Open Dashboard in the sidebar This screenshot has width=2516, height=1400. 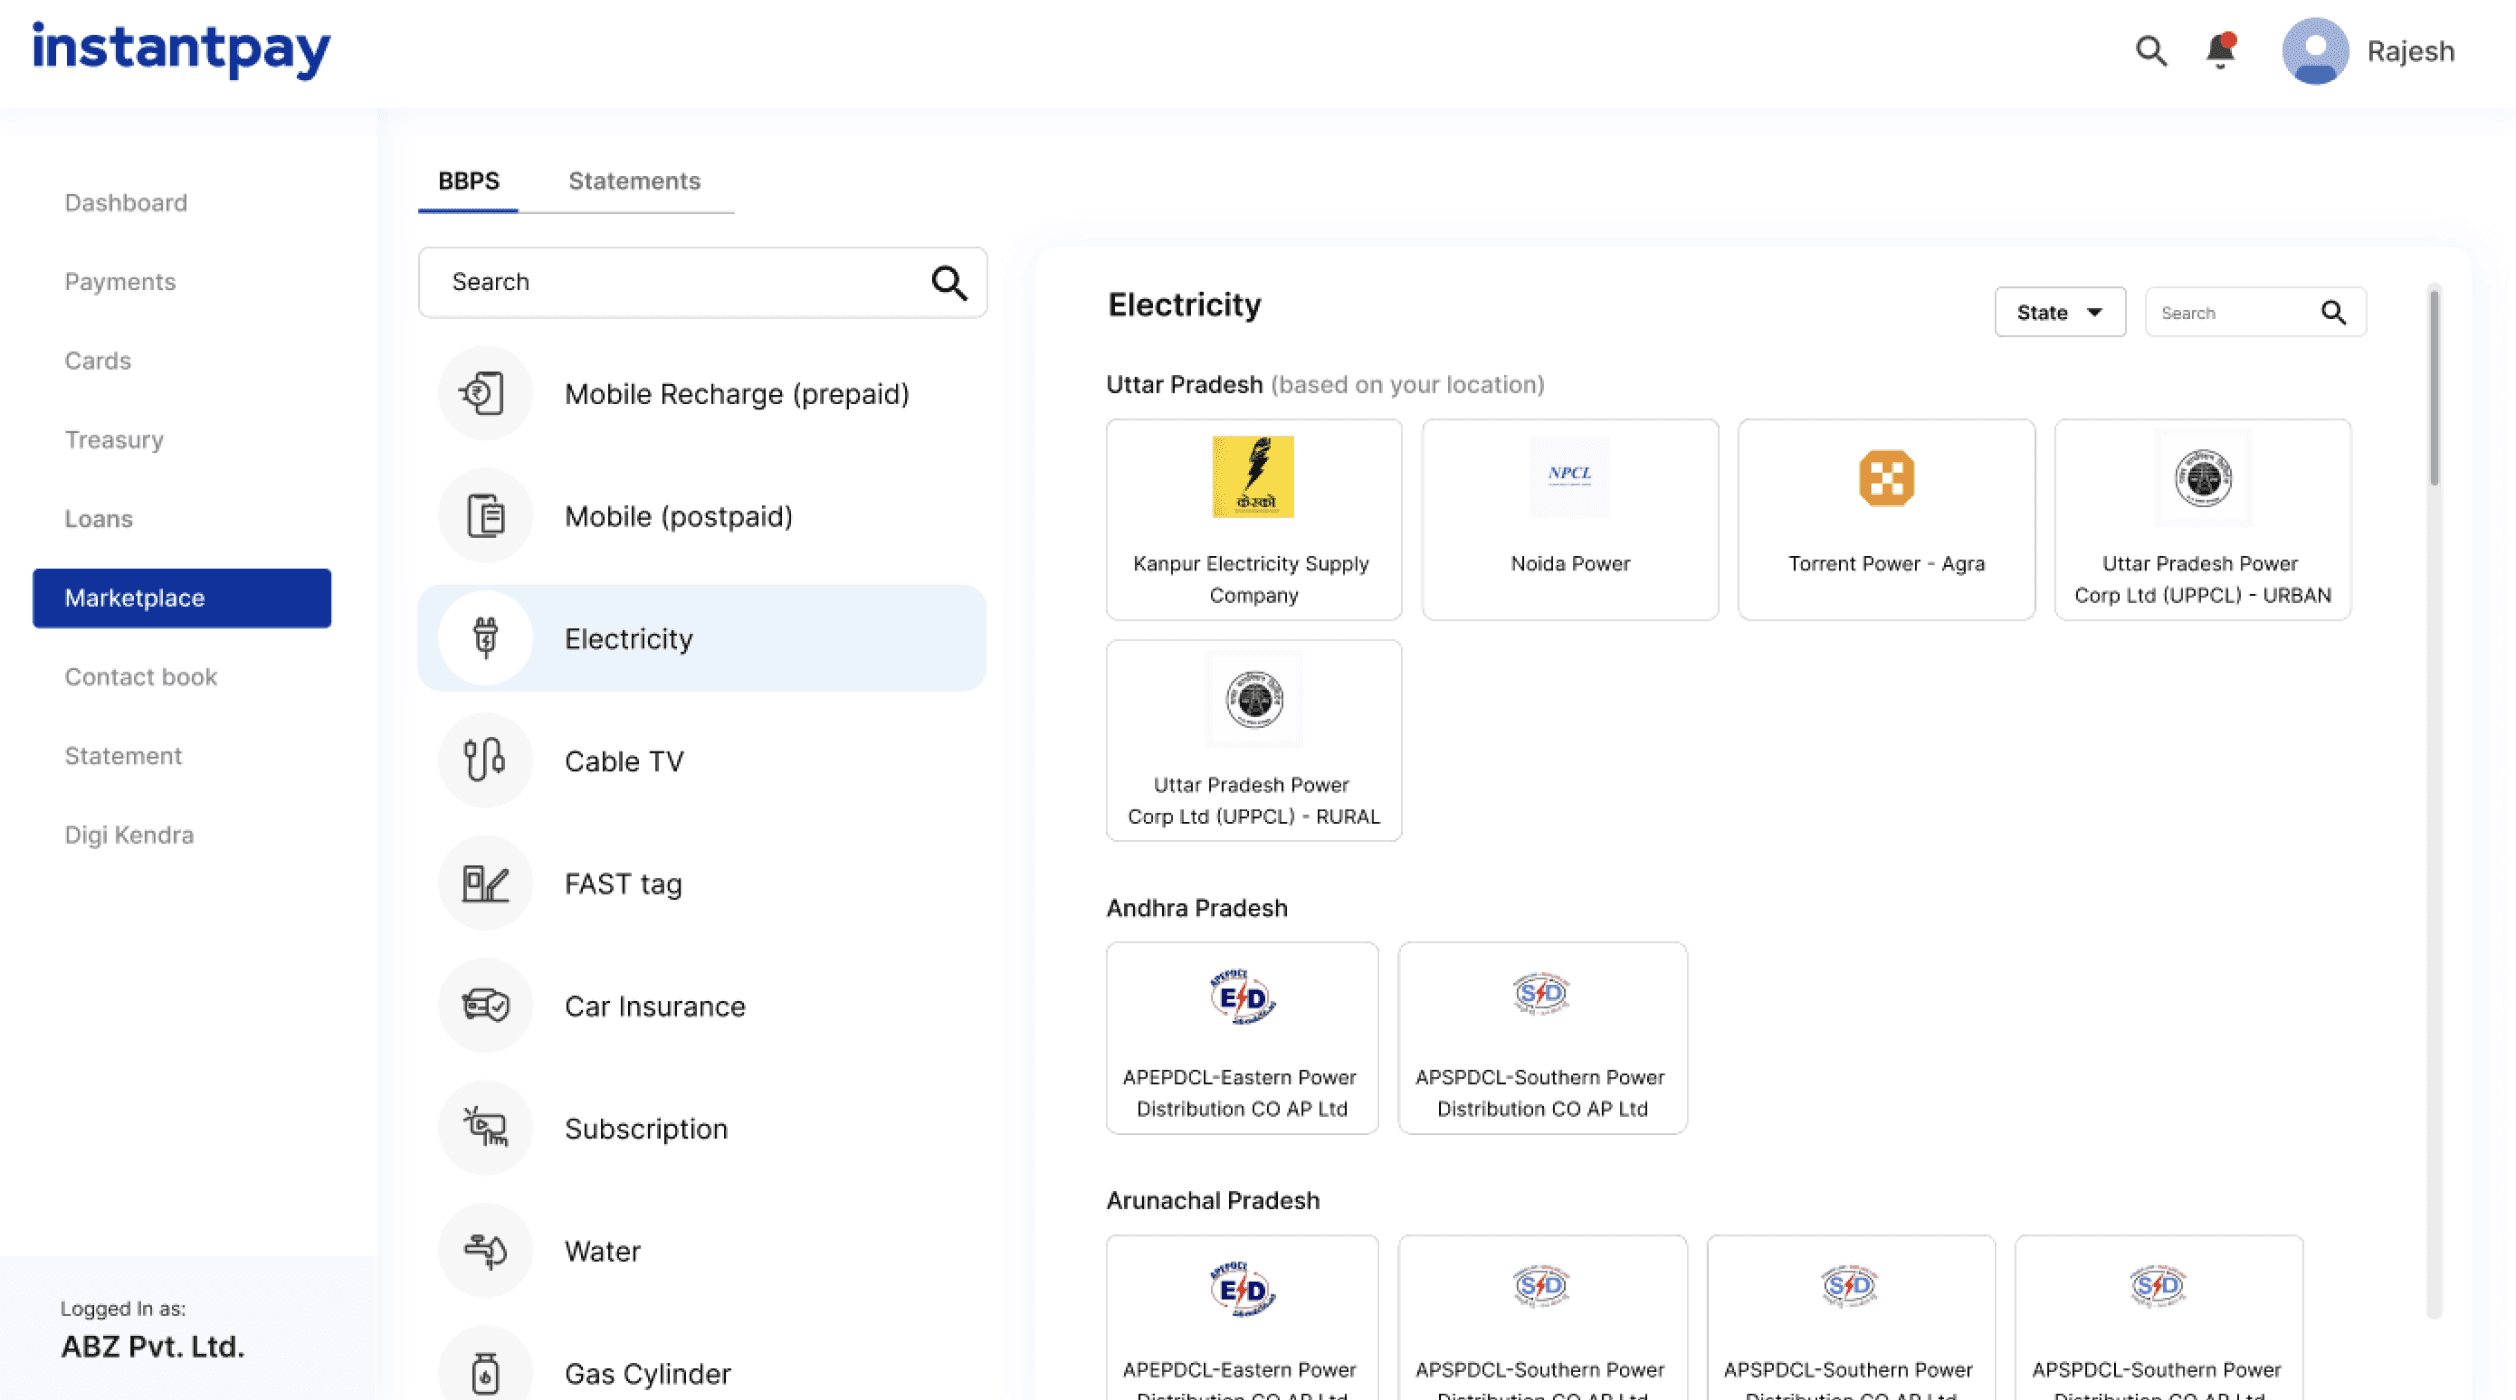(x=126, y=203)
